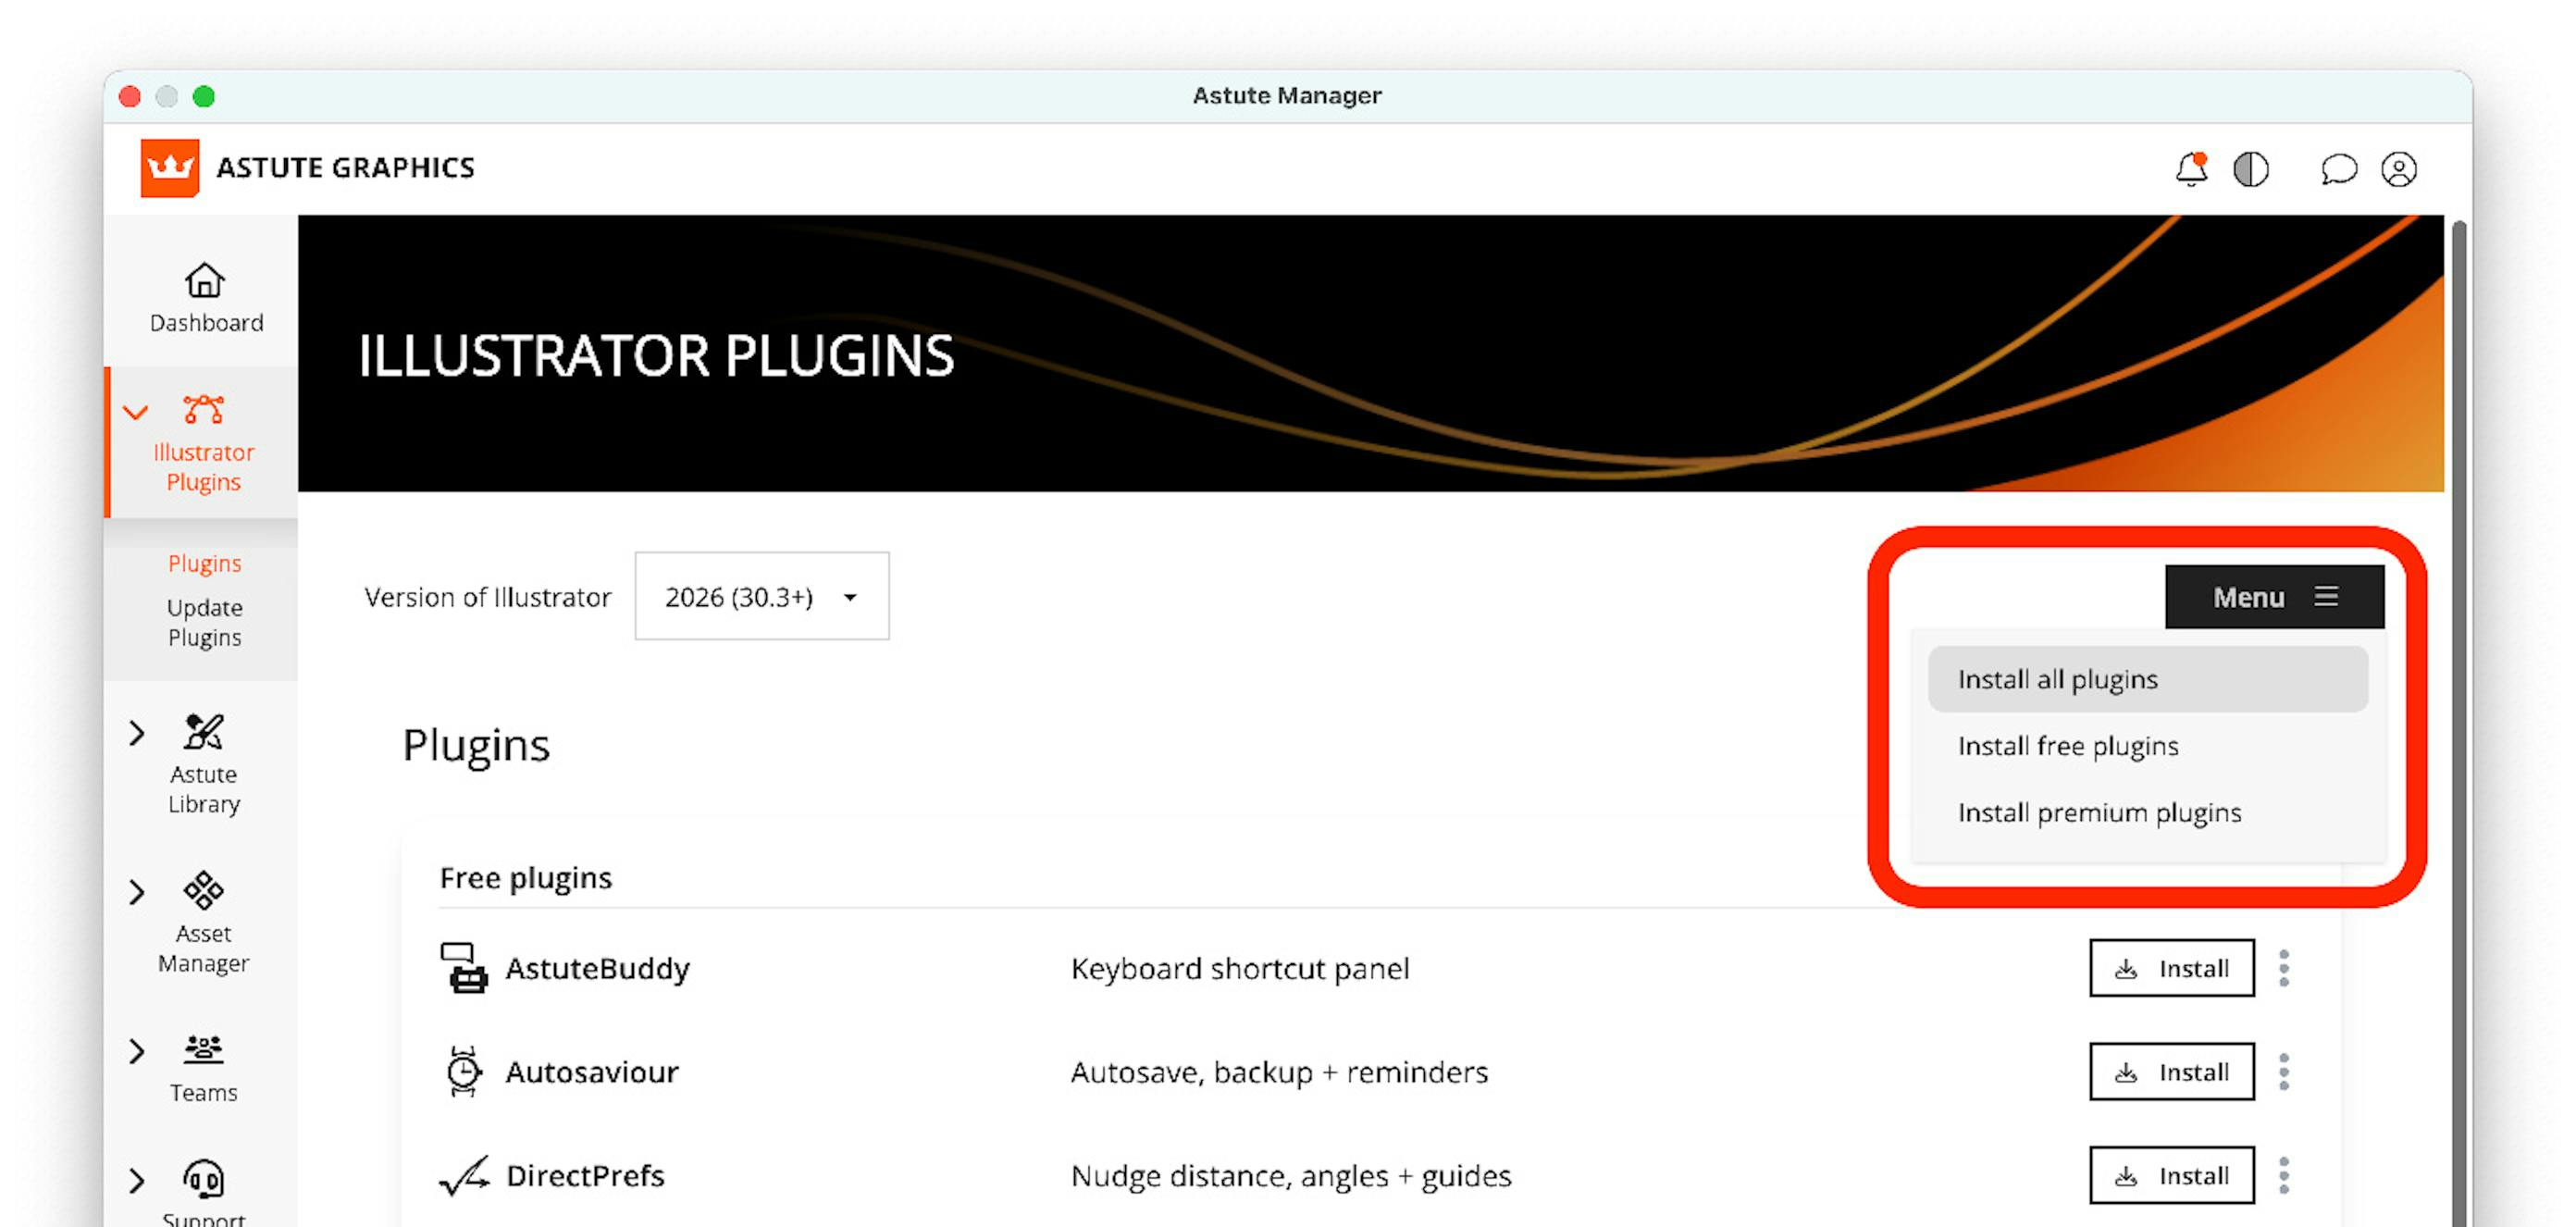Open the Teams sidebar icon

[x=204, y=1049]
